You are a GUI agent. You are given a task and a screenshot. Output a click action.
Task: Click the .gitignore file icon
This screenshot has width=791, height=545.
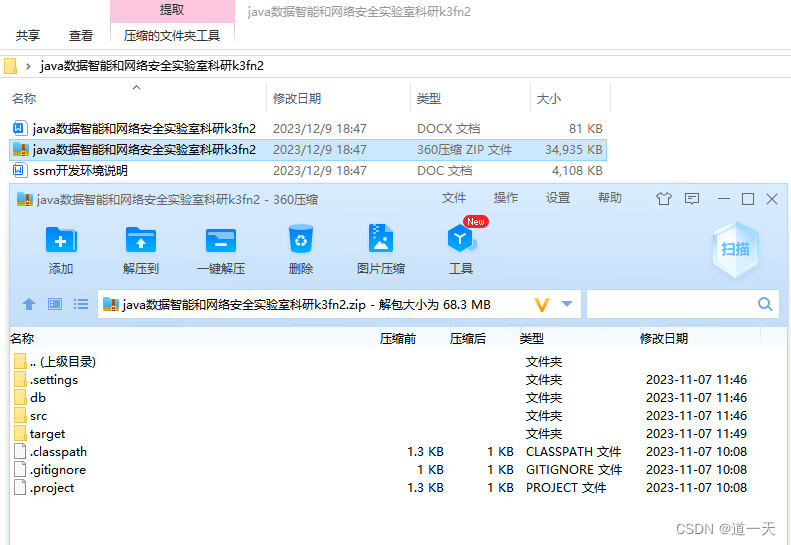[20, 470]
